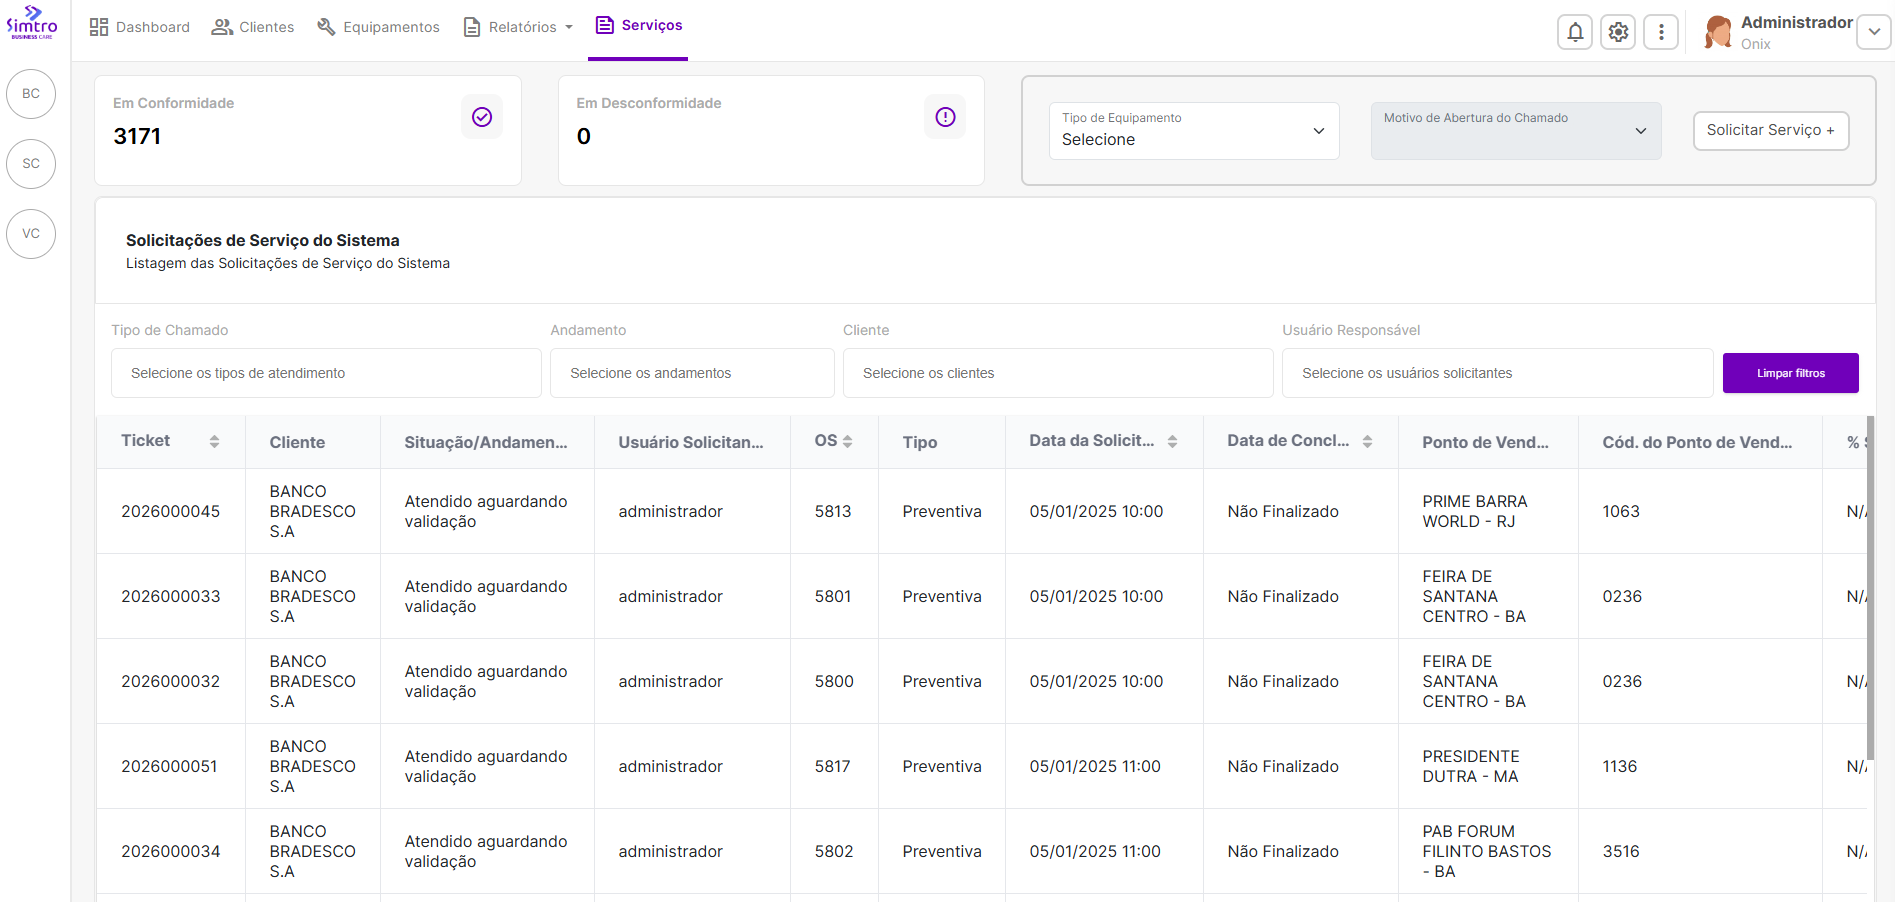The image size is (1895, 902).
Task: Click the Em Conformidade checkmark icon
Action: point(482,117)
